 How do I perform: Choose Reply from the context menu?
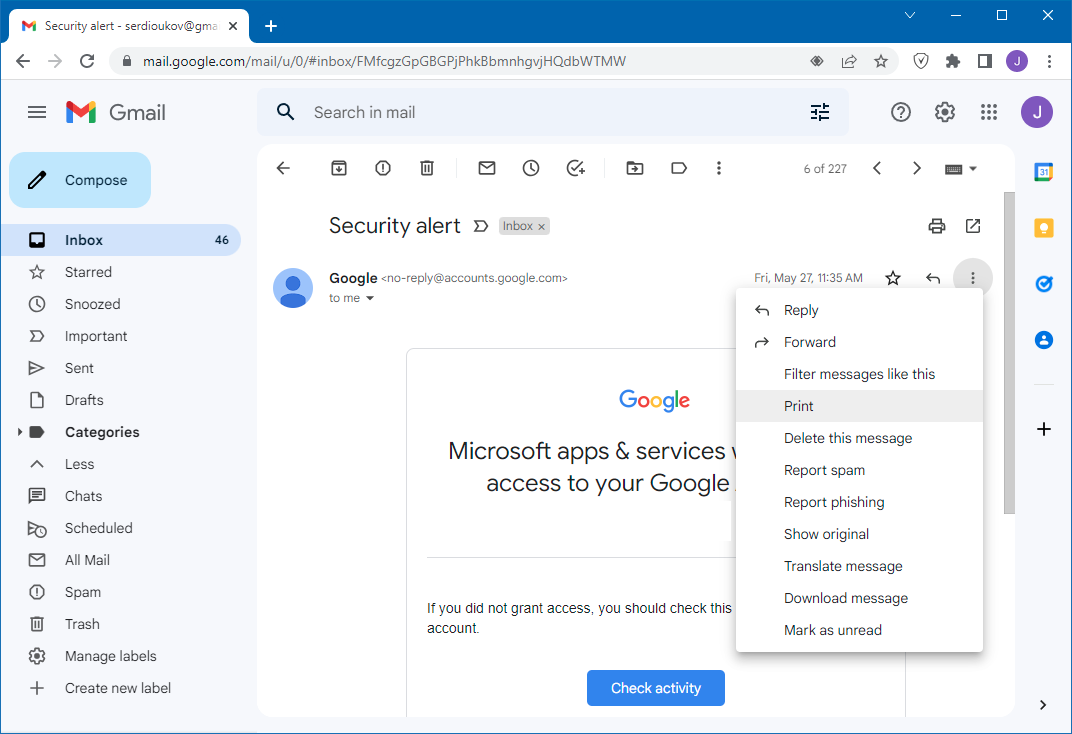click(x=859, y=310)
